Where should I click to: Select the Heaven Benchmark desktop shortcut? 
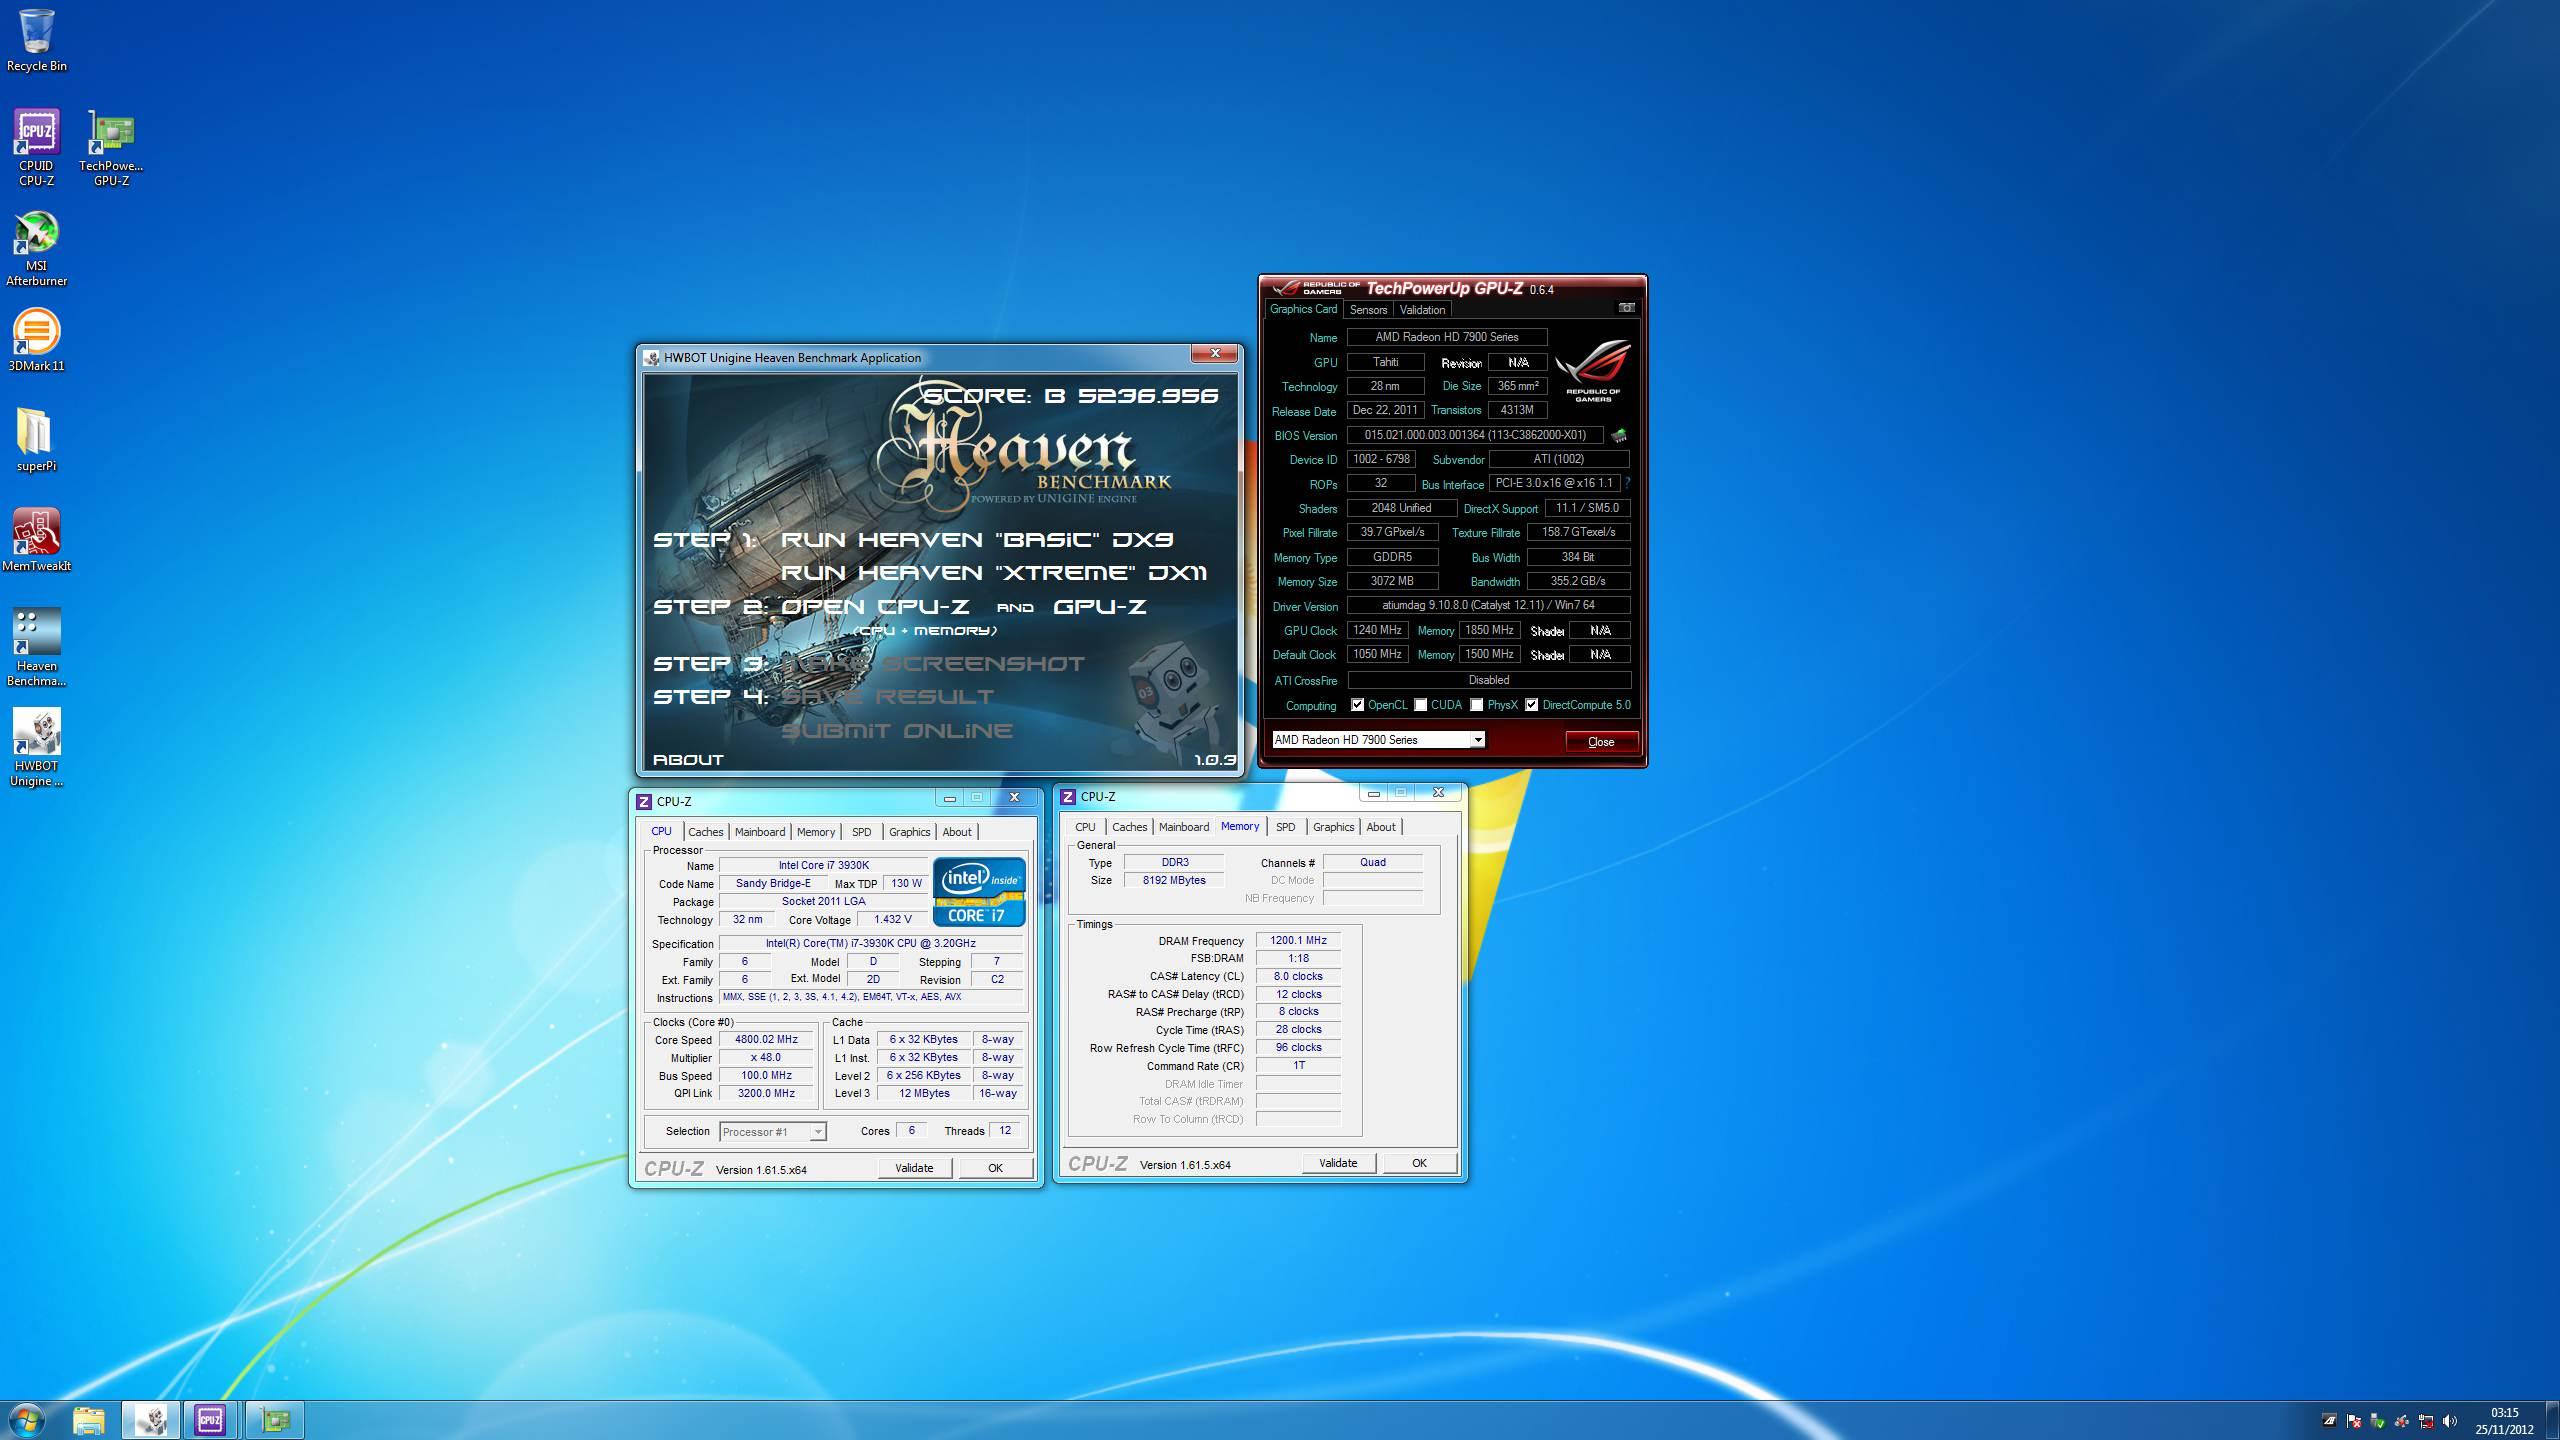[36, 648]
